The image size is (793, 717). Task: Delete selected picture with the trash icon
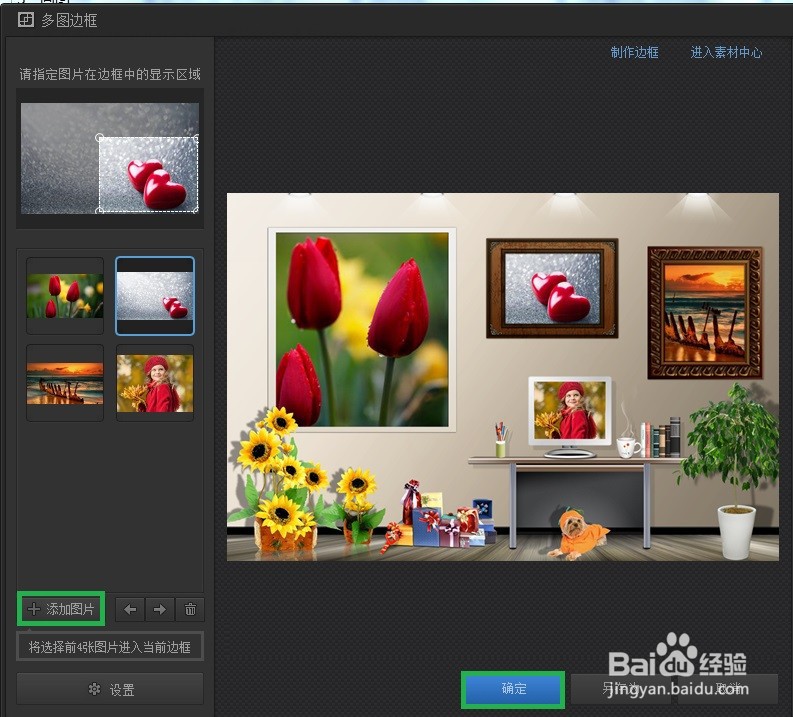coord(190,609)
